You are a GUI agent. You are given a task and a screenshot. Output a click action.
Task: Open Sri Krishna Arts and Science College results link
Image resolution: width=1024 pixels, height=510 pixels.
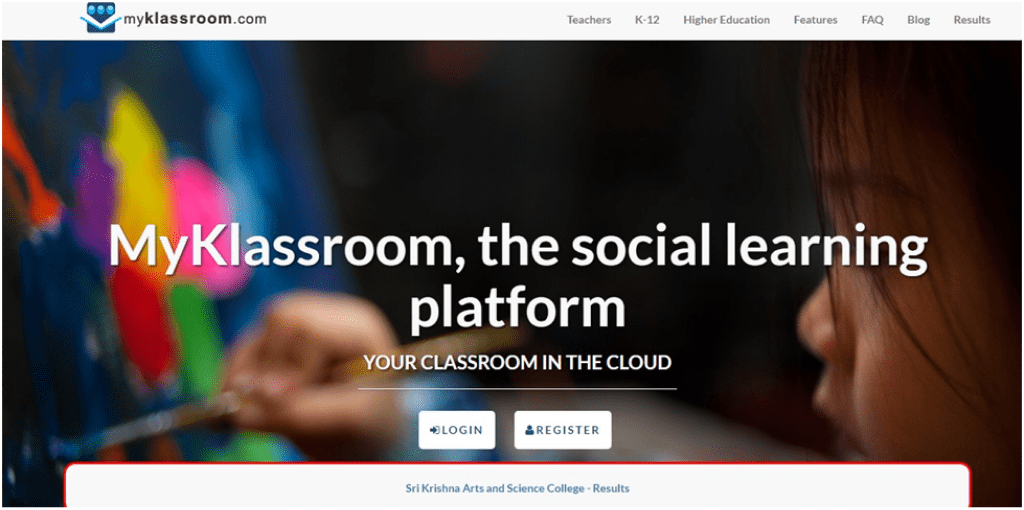(x=517, y=488)
